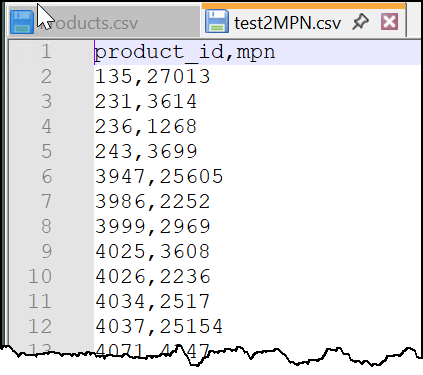The width and height of the screenshot is (423, 375).
Task: Select the test2MPN.csv tab
Action: [304, 21]
